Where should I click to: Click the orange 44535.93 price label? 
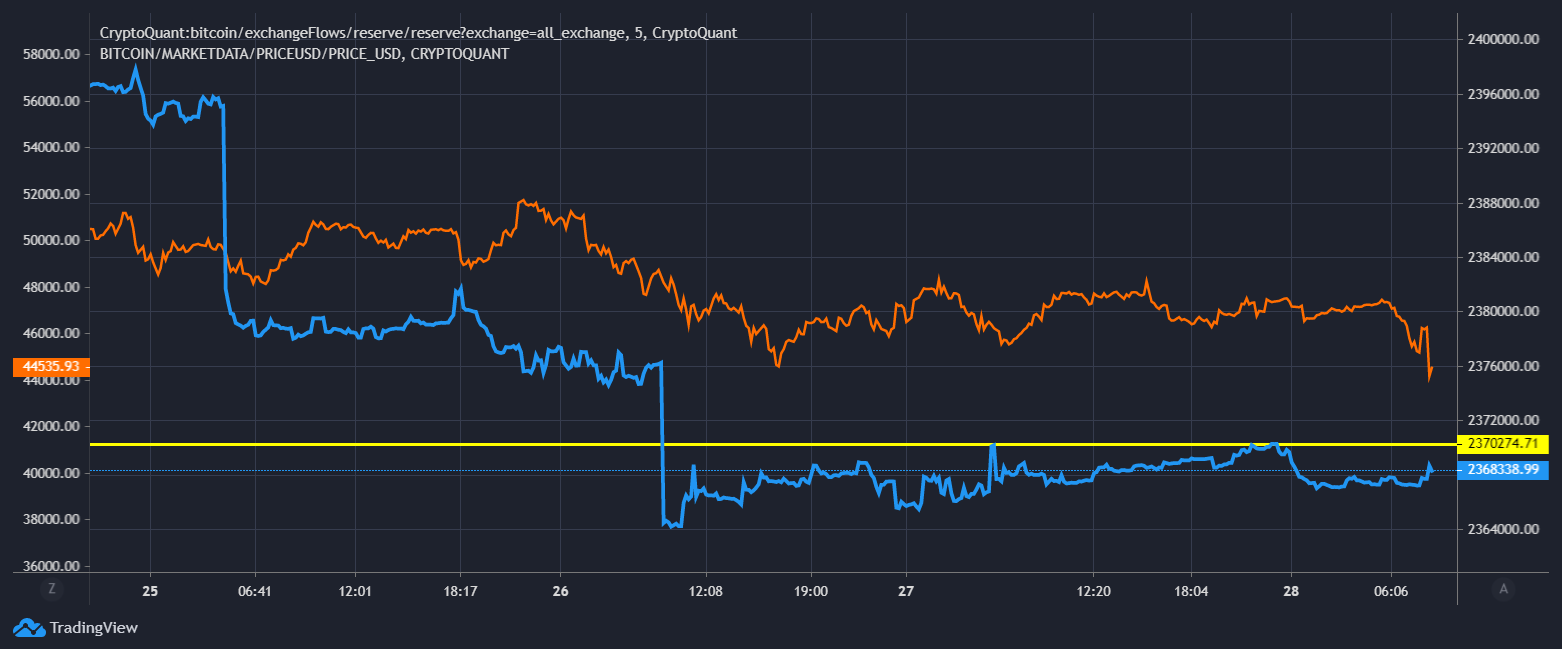pos(47,367)
